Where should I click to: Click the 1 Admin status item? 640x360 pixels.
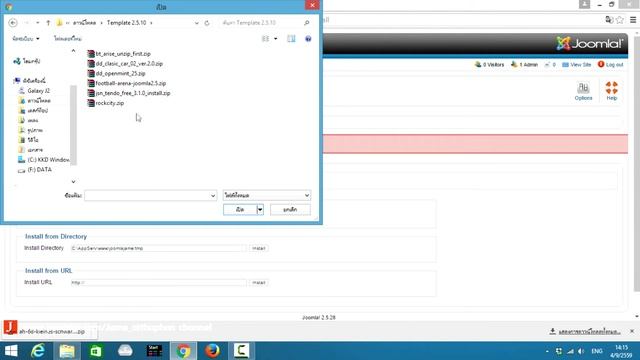(x=524, y=64)
